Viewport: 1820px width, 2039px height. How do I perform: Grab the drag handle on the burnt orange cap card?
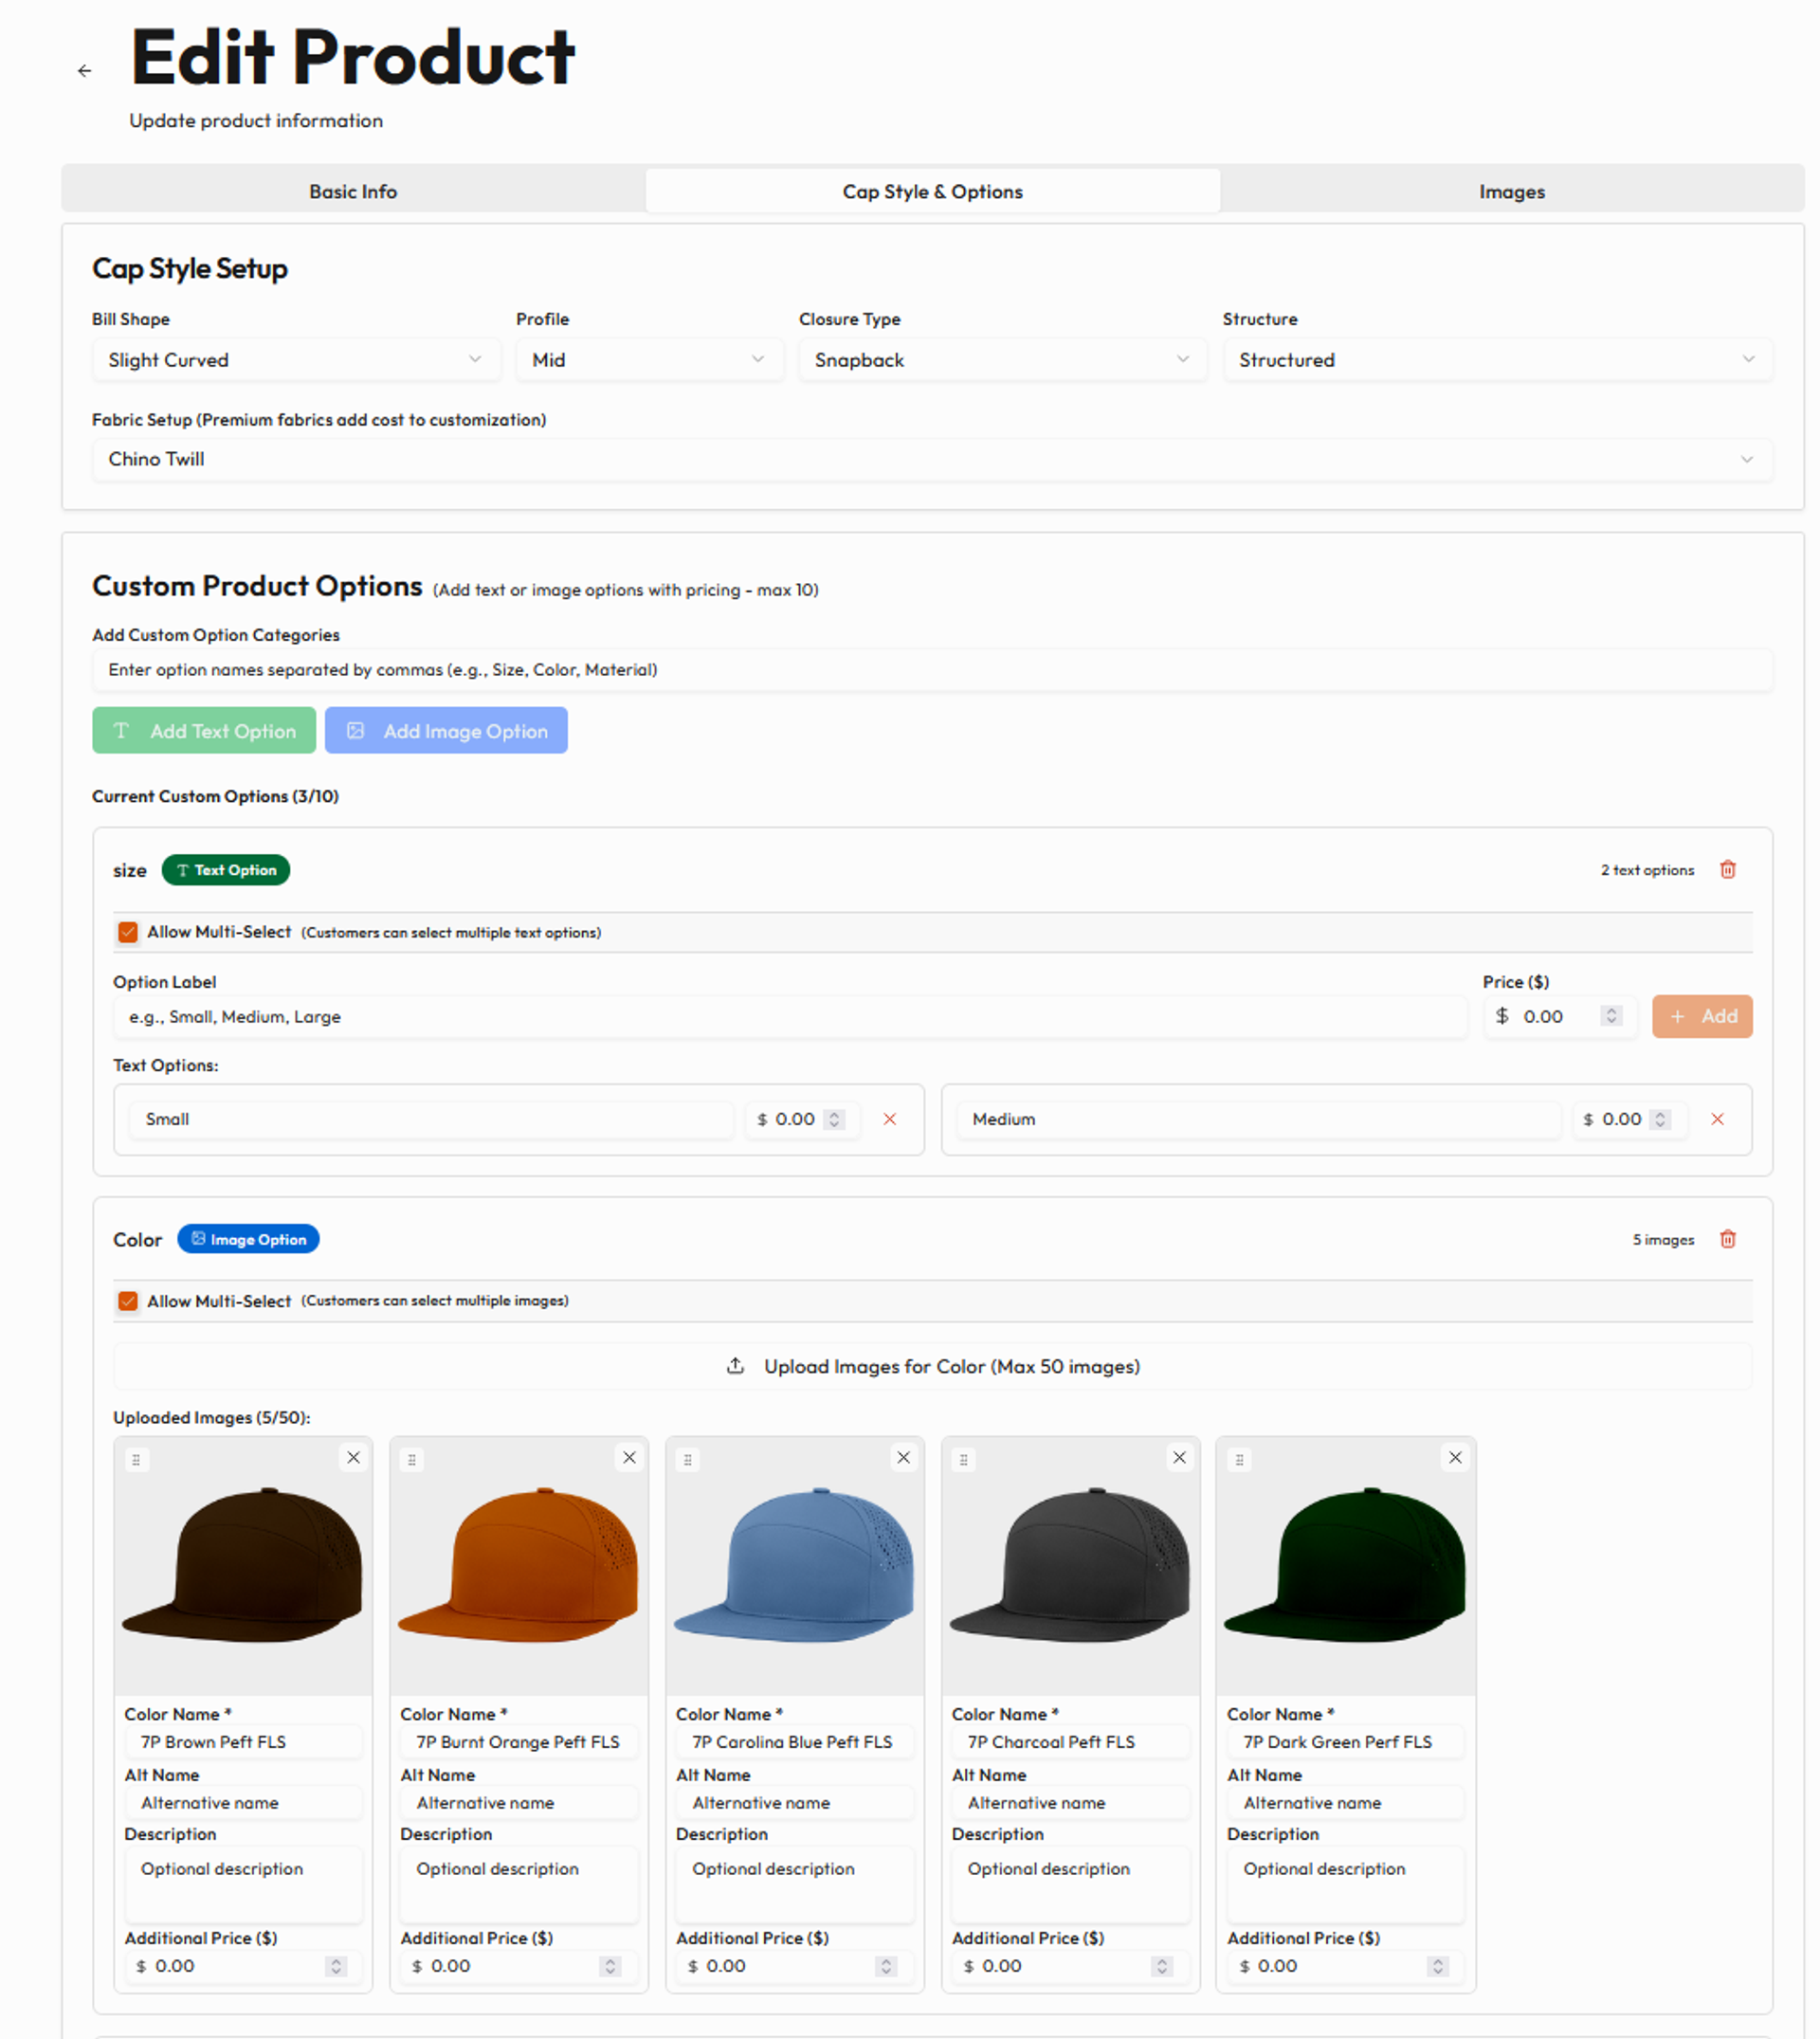click(412, 1460)
